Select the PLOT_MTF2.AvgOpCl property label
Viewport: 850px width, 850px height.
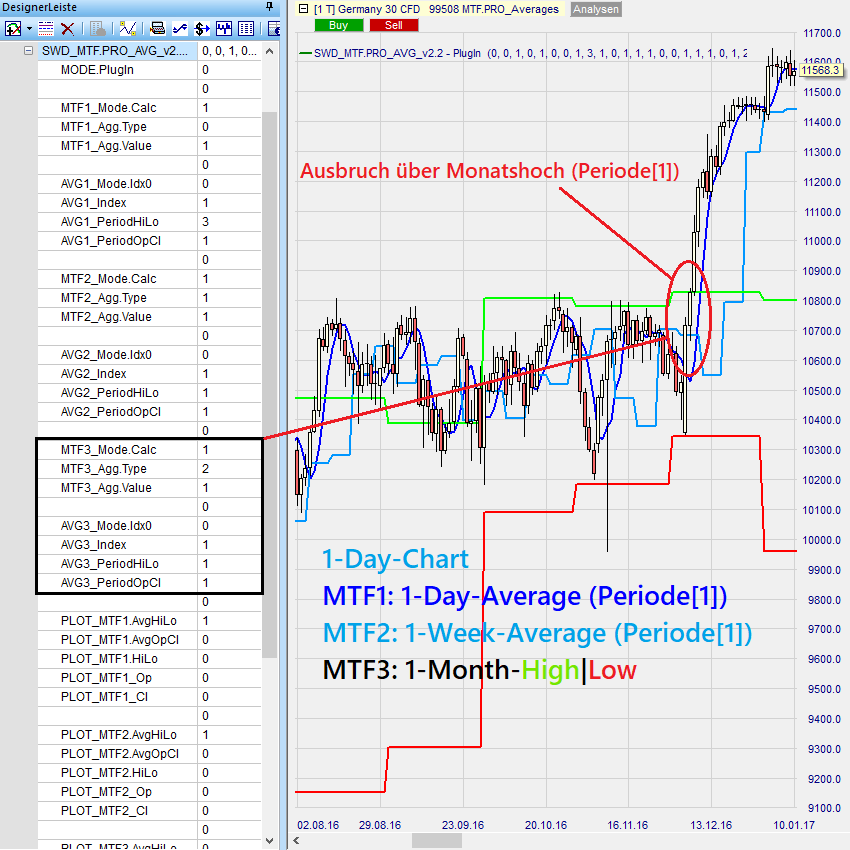click(x=120, y=754)
